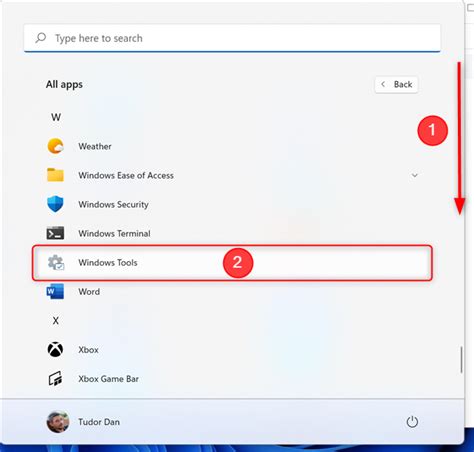Go back with the Back button
474x452 pixels.
pyautogui.click(x=396, y=84)
